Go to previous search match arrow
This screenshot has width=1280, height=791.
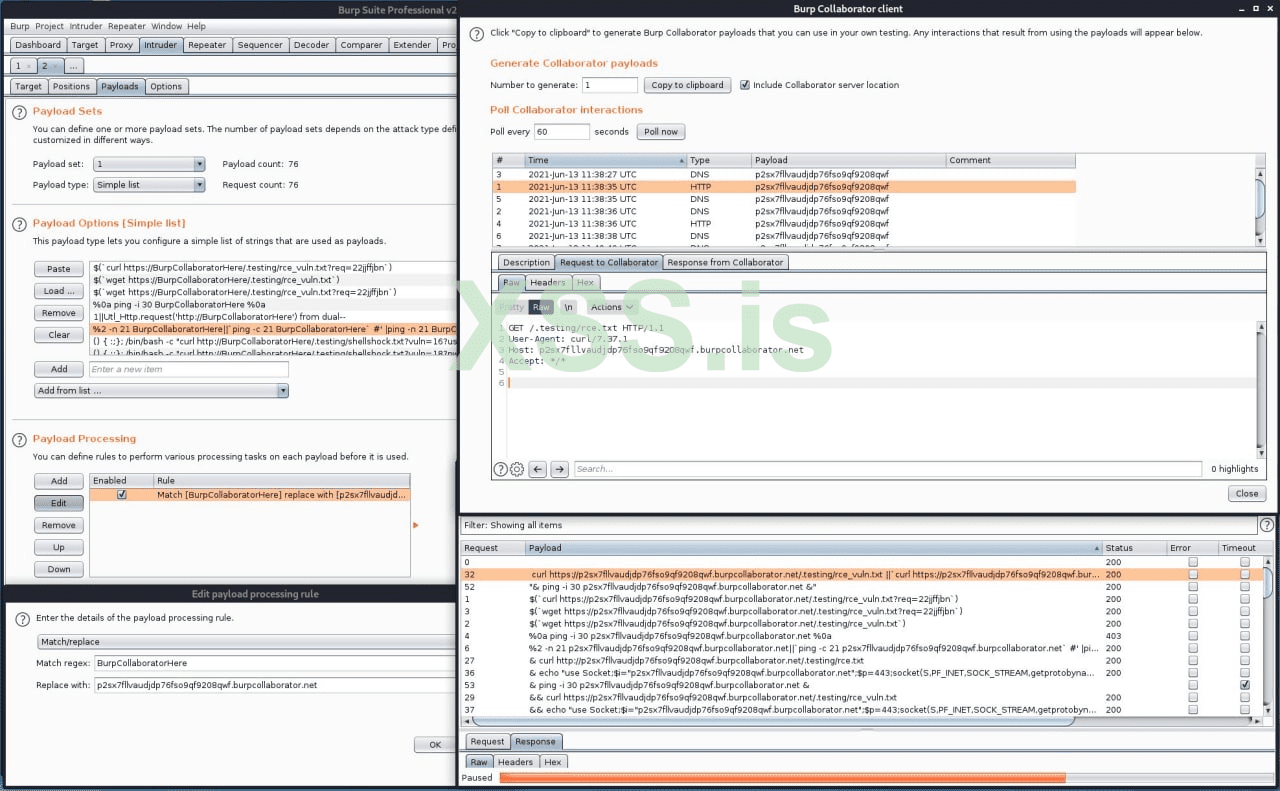(538, 469)
